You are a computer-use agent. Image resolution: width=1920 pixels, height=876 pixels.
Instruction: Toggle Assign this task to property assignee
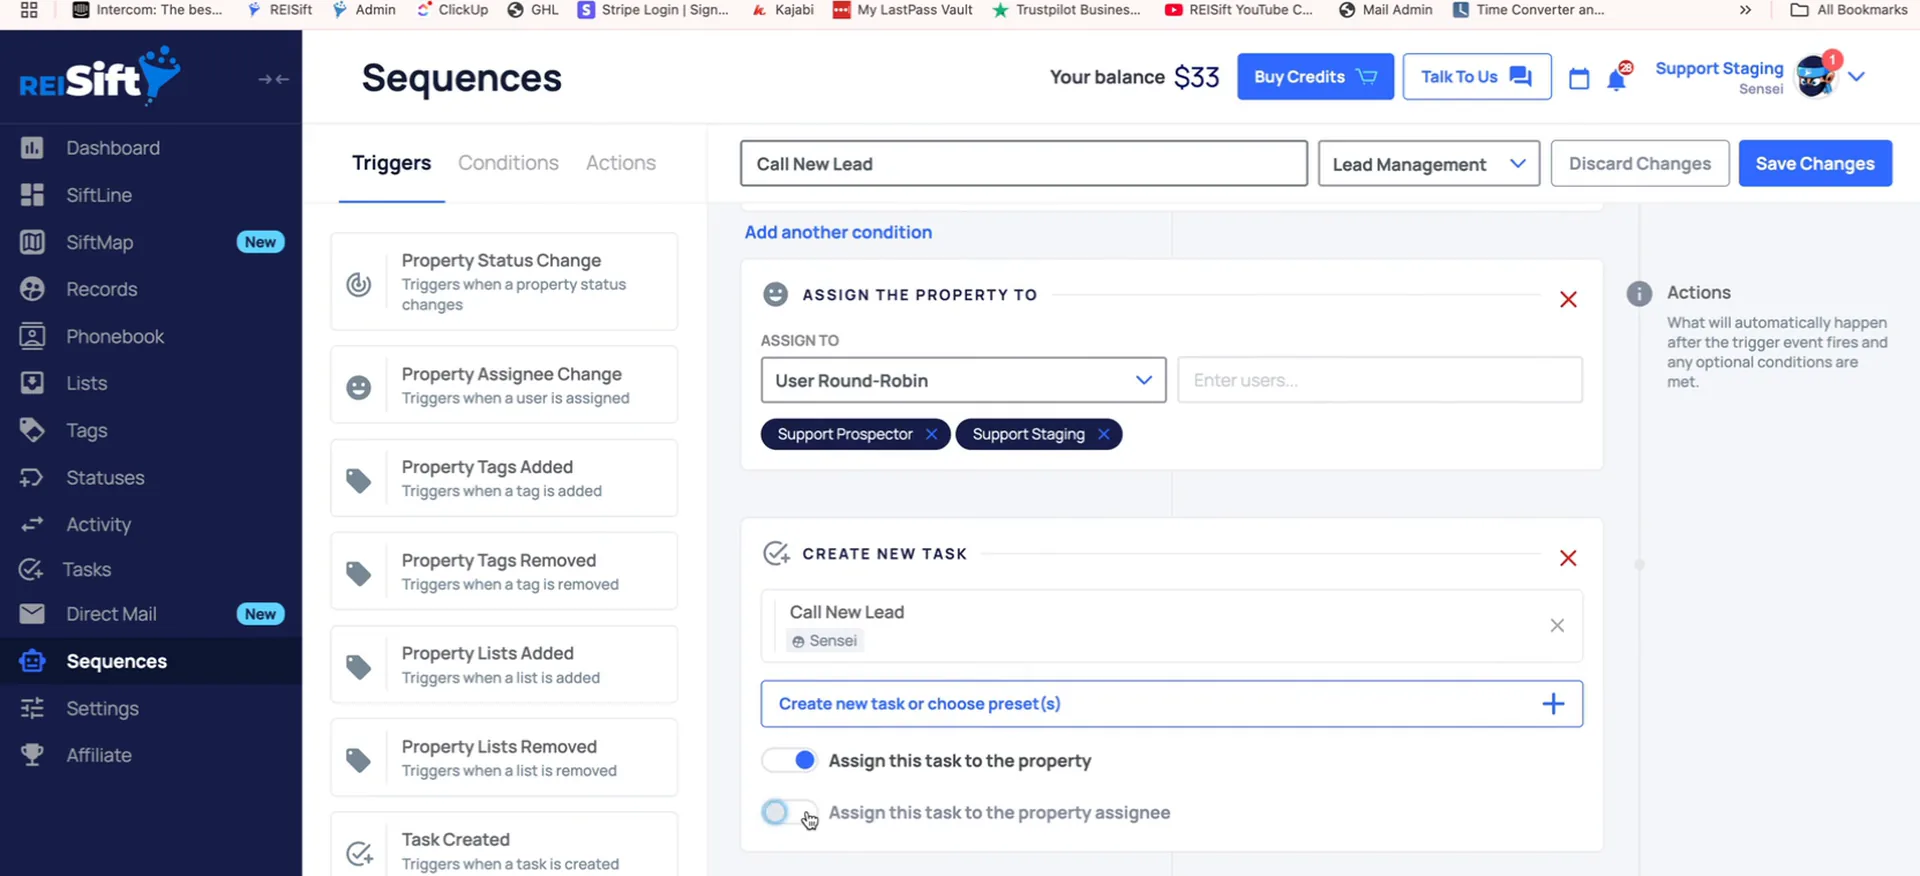pyautogui.click(x=790, y=812)
